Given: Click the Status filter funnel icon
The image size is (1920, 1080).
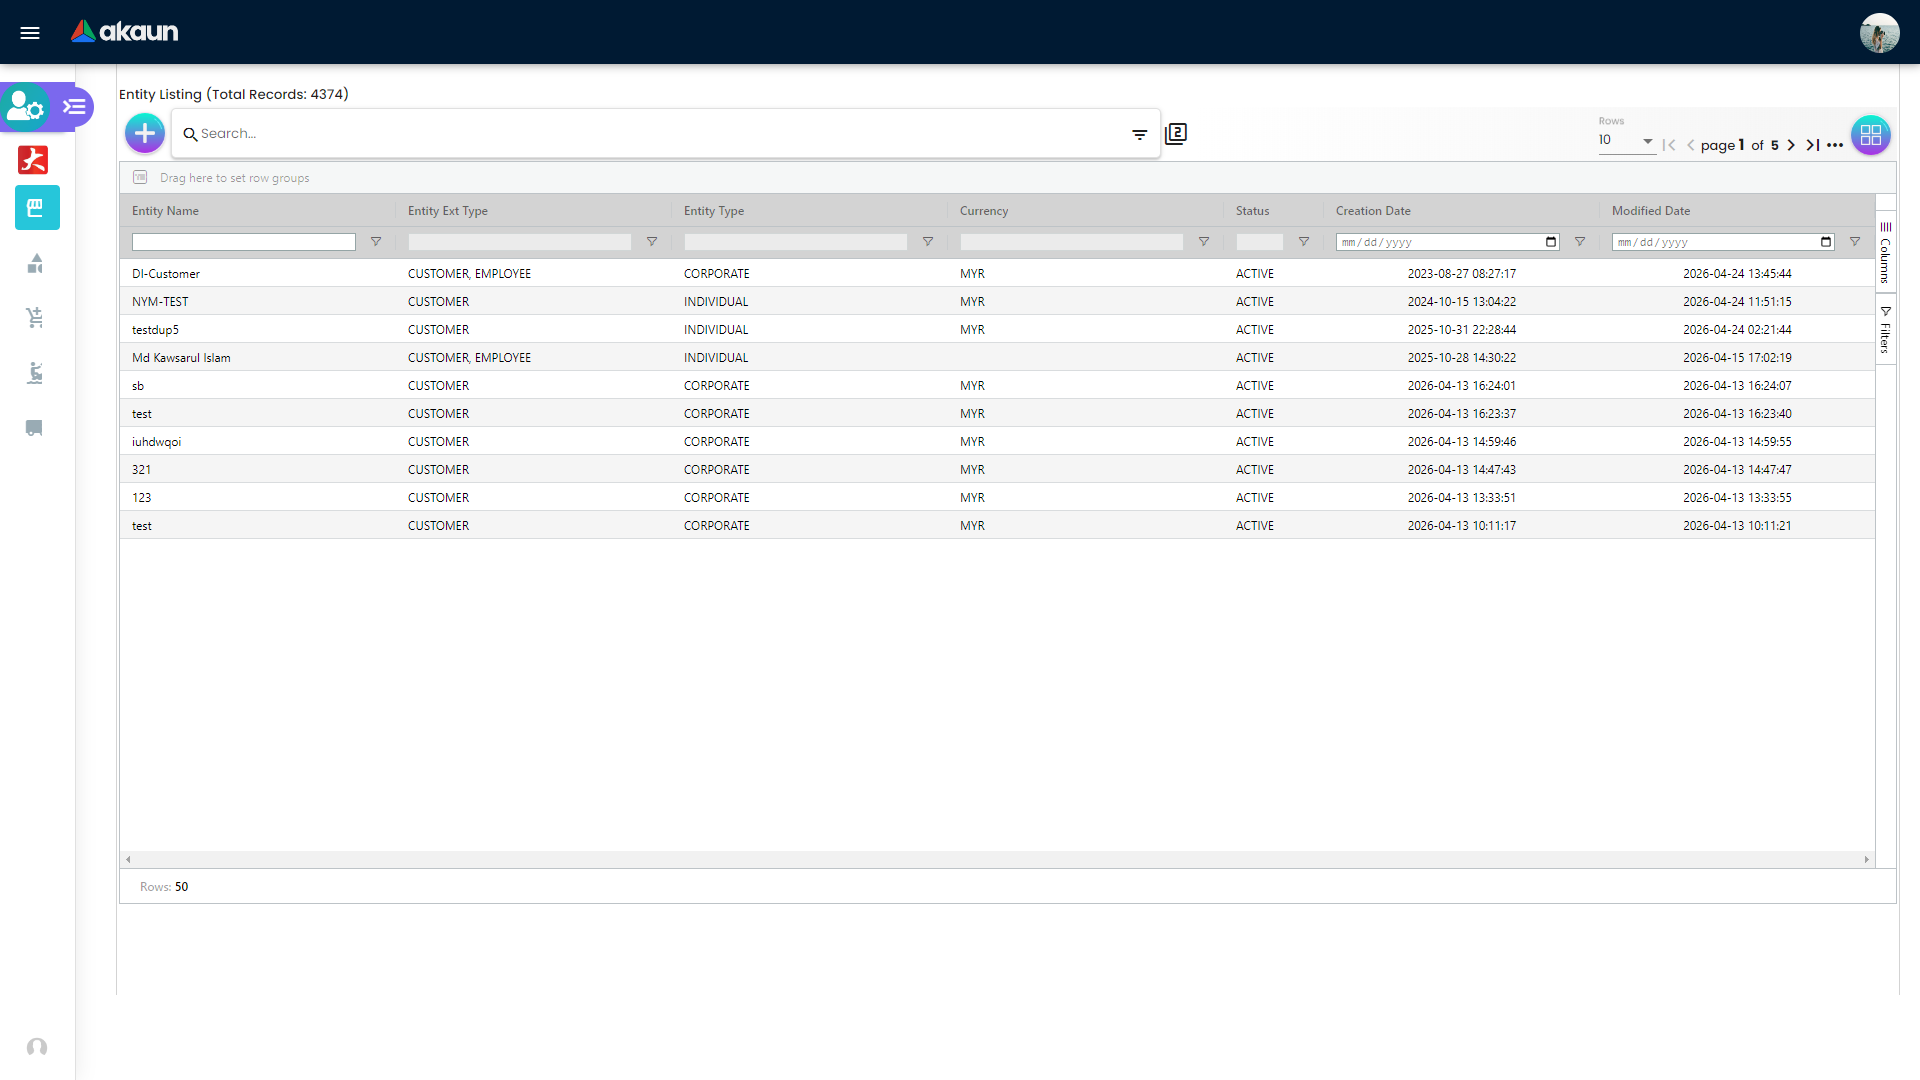Looking at the screenshot, I should [1304, 241].
